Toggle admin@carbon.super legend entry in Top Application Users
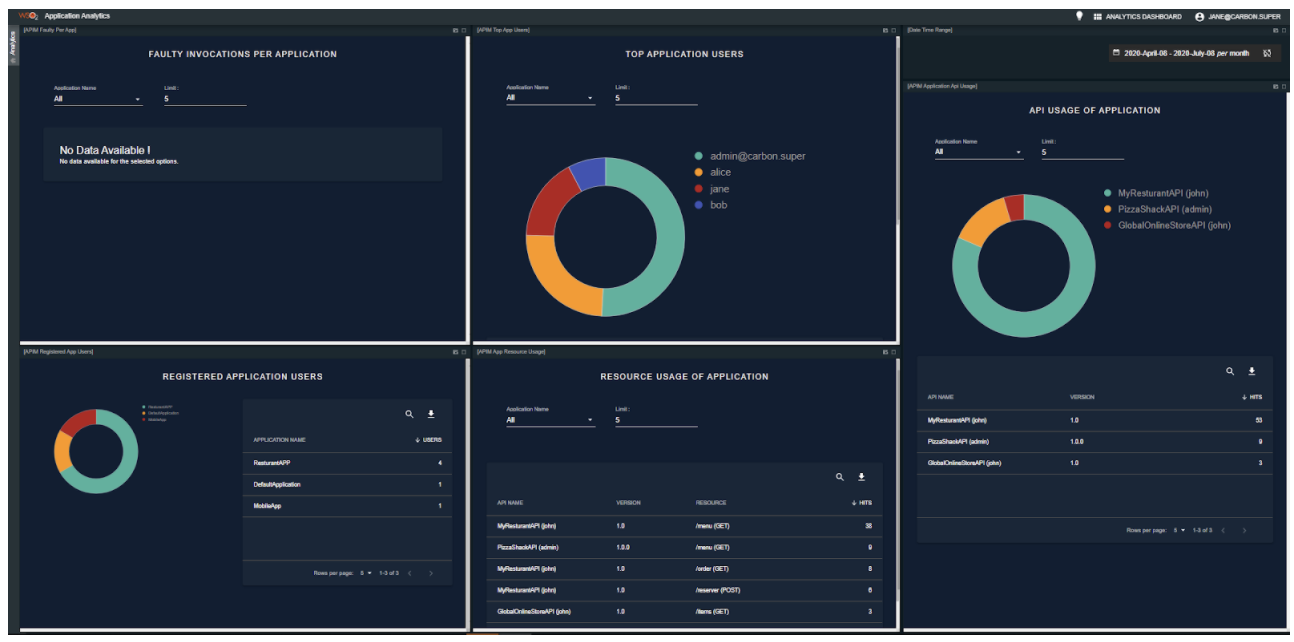The image size is (1294, 642). pos(750,156)
